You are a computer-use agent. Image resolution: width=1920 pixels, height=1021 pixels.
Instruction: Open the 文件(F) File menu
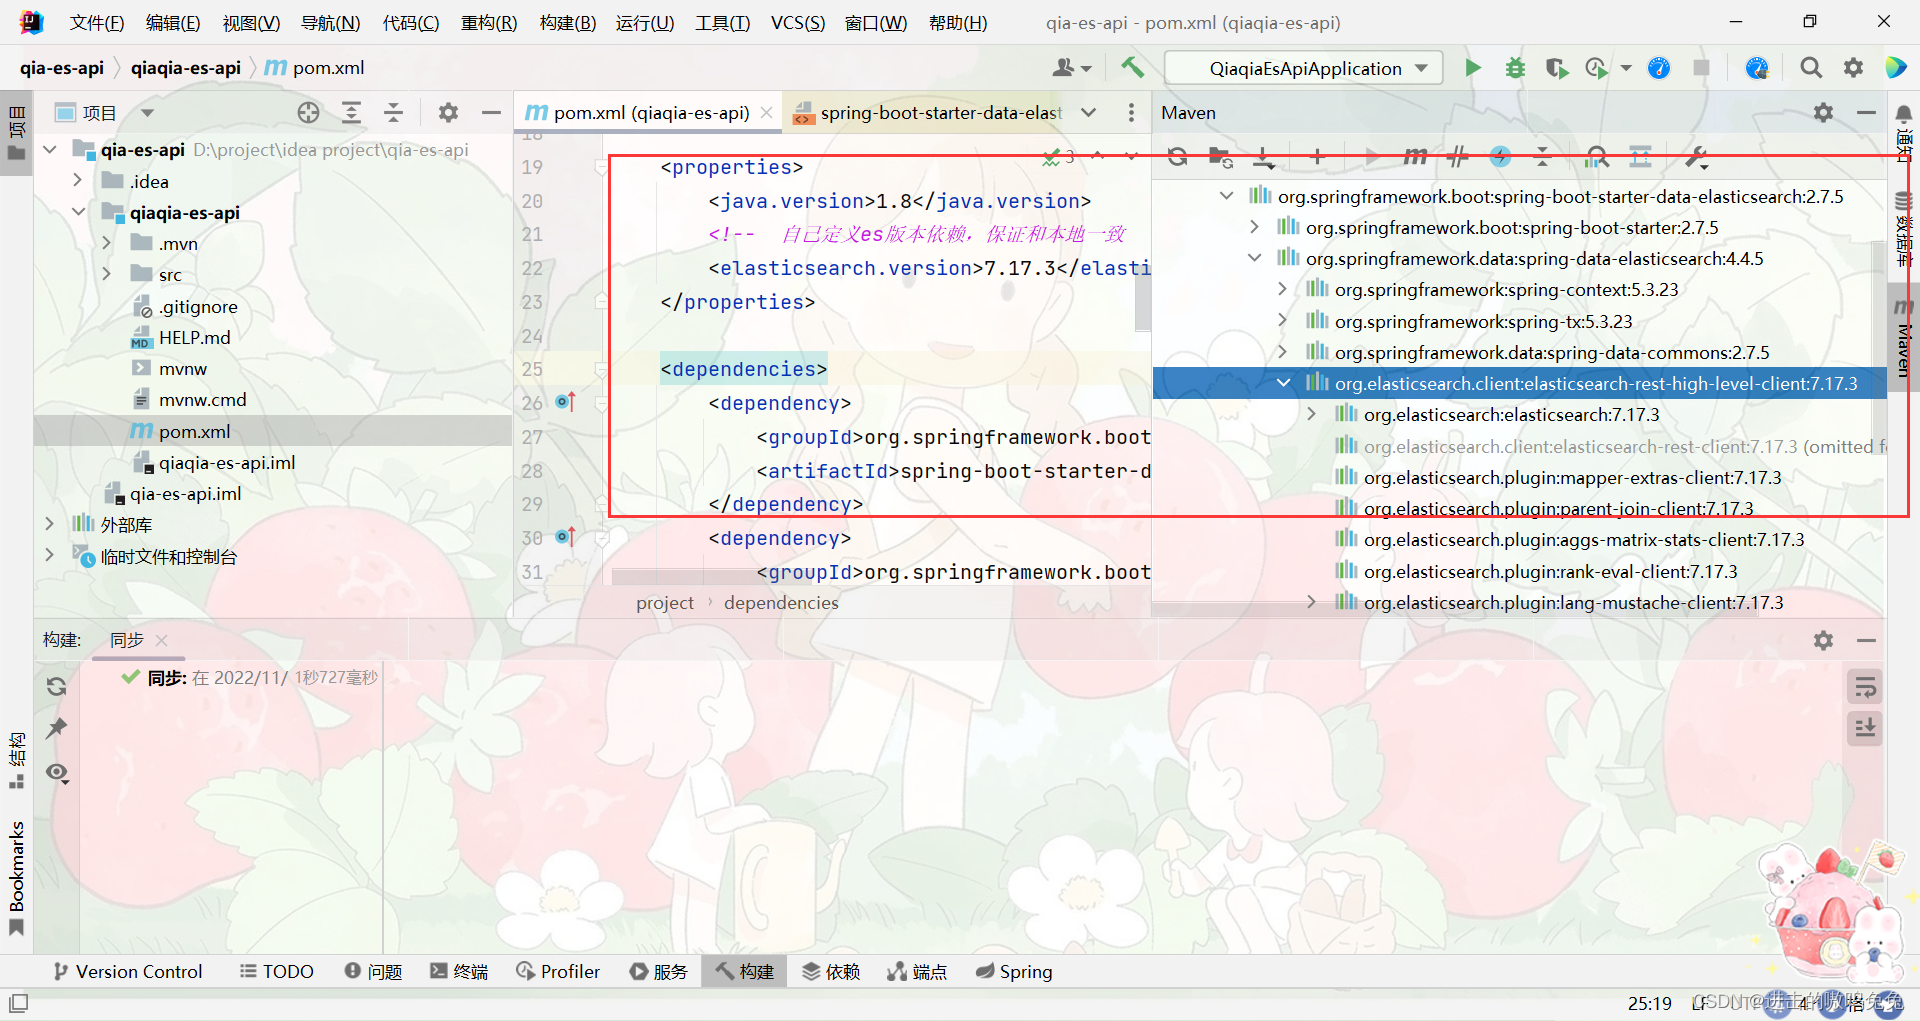coord(97,22)
